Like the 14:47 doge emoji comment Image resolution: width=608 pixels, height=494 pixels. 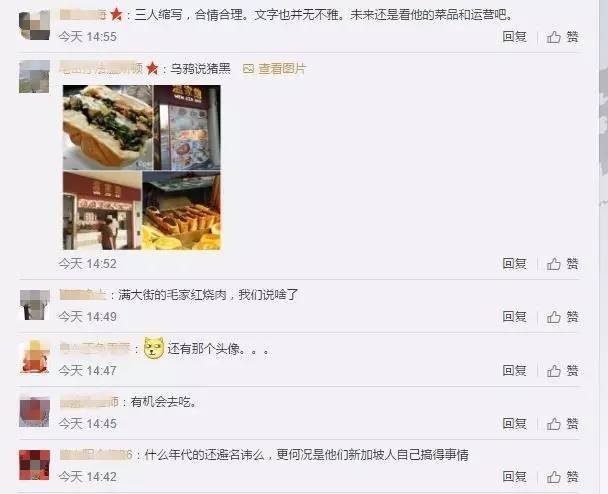pyautogui.click(x=562, y=371)
